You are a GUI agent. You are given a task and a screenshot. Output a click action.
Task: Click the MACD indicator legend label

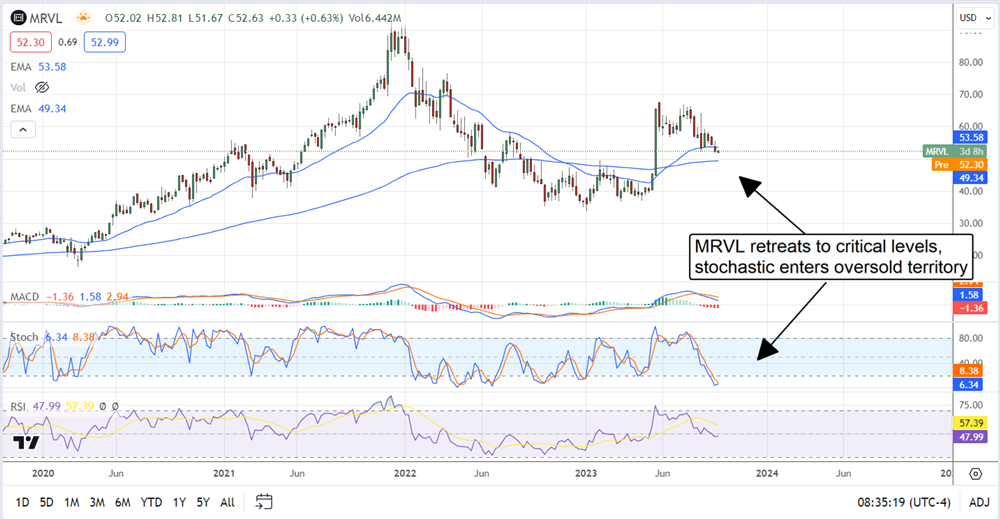[25, 296]
